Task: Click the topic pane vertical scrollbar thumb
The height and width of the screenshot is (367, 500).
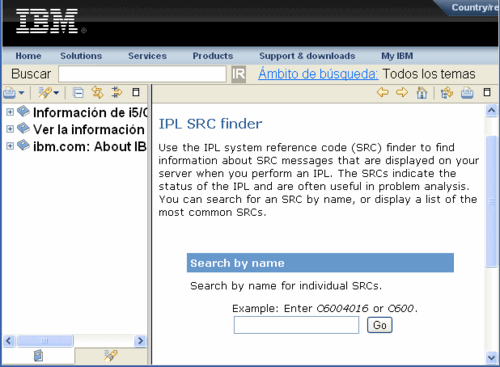Action: tap(492, 201)
